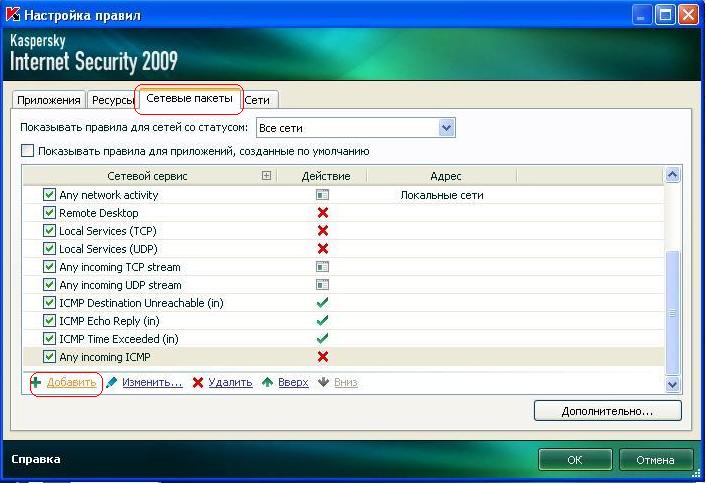Image resolution: width=706 pixels, height=484 pixels.
Task: Select the Remote Desktop row text
Action: (99, 213)
